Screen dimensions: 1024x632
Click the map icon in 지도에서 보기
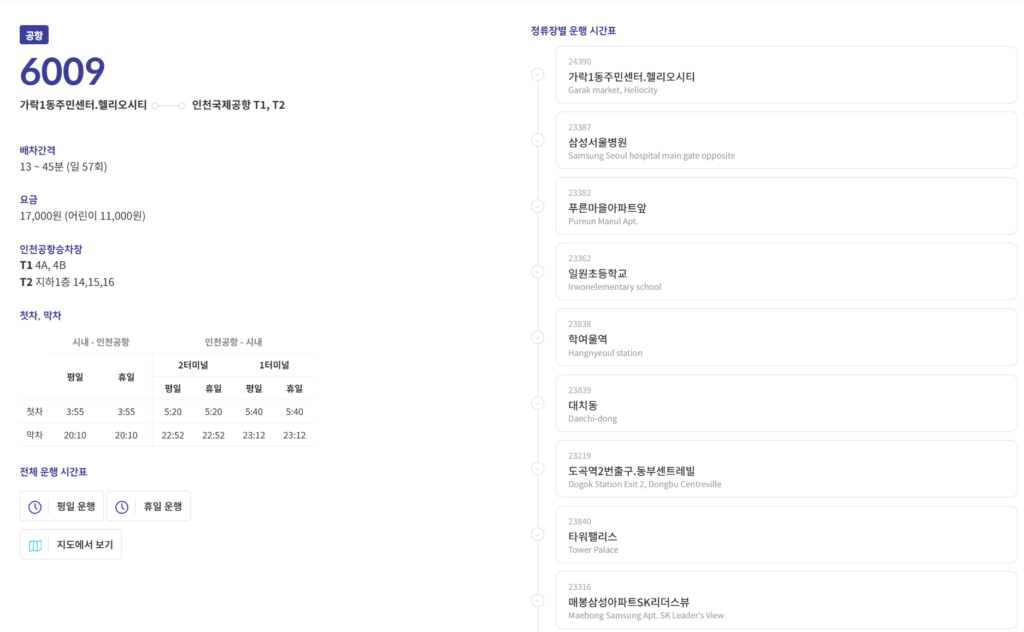[x=35, y=545]
